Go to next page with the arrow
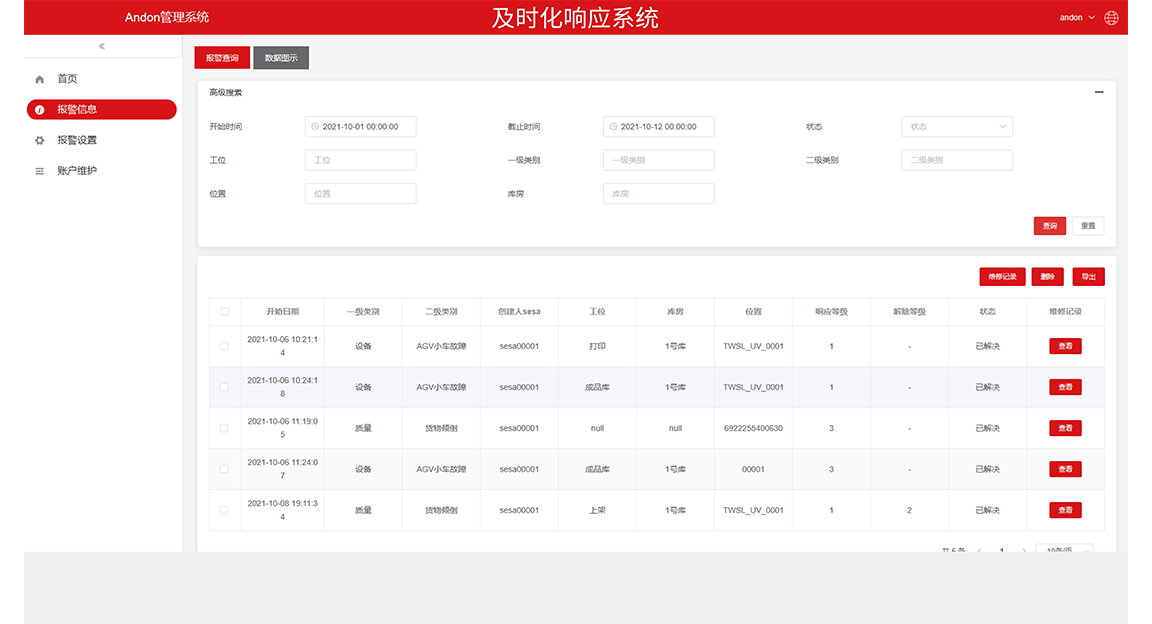Screen dimensions: 1152x624 click(1024, 549)
